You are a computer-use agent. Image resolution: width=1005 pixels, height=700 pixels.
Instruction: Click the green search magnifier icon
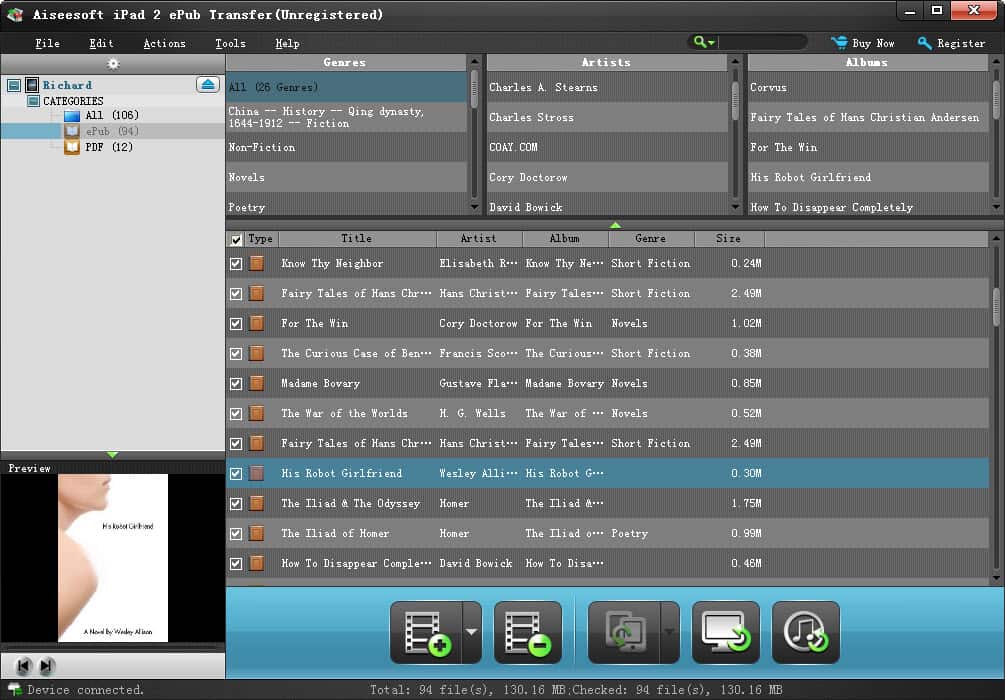(x=699, y=42)
